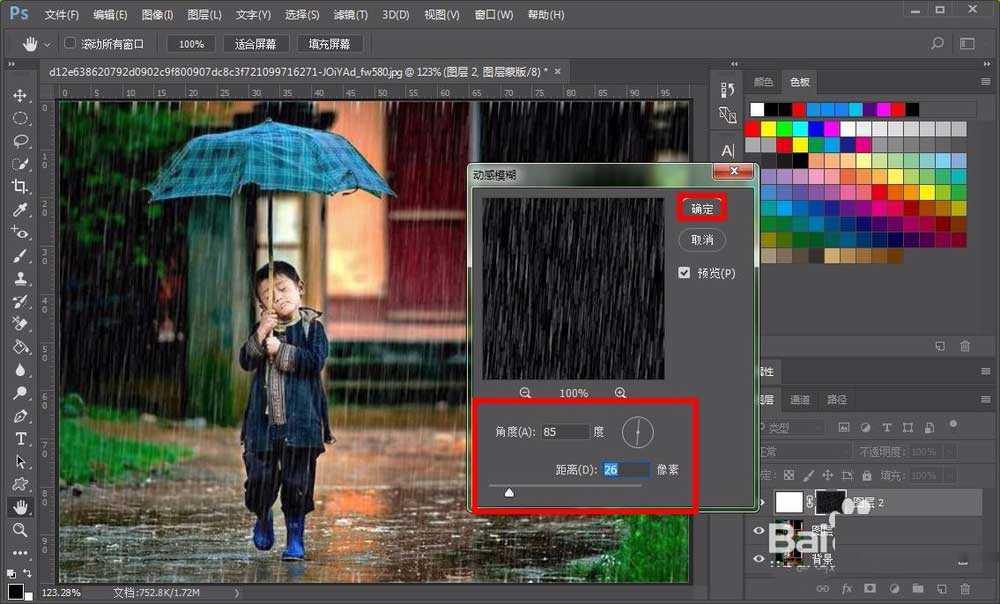Open the 滤镜 menu
1000x604 pixels.
[x=348, y=14]
